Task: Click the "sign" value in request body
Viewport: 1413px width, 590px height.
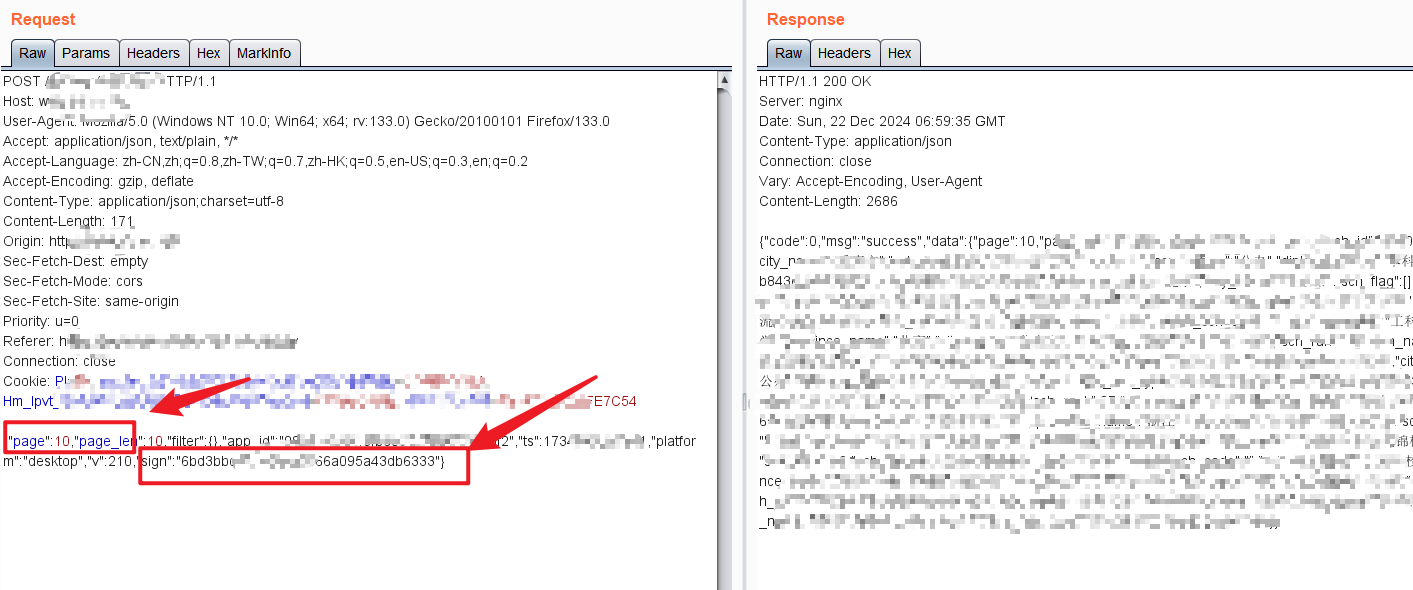Action: (308, 461)
